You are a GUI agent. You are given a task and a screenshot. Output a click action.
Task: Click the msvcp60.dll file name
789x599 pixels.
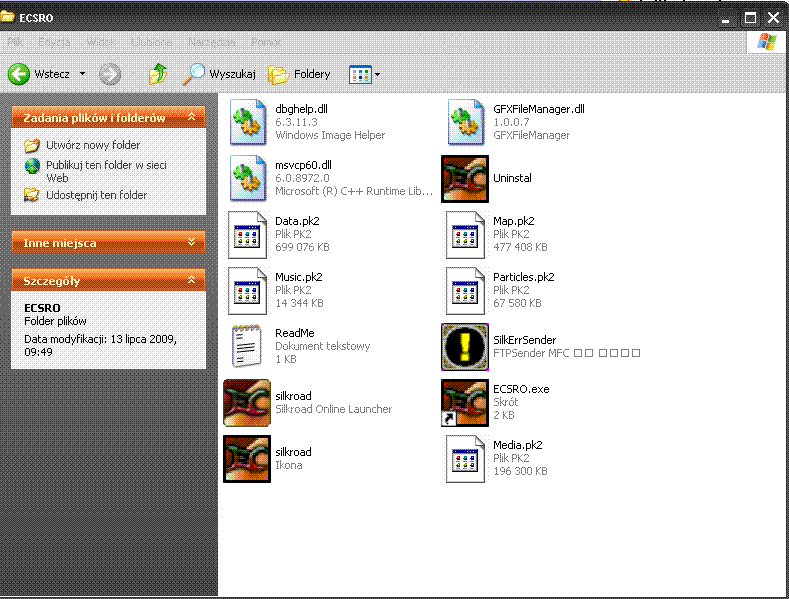coord(303,165)
